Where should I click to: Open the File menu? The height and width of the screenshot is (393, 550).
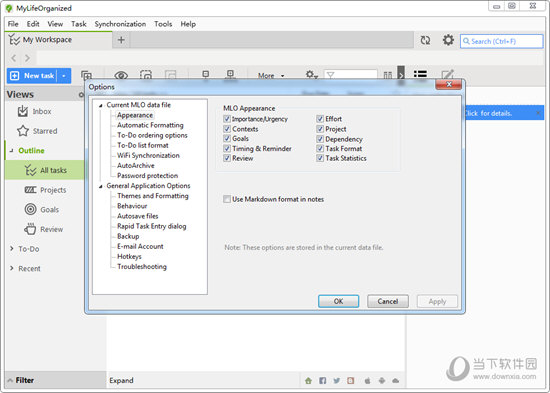tap(13, 24)
